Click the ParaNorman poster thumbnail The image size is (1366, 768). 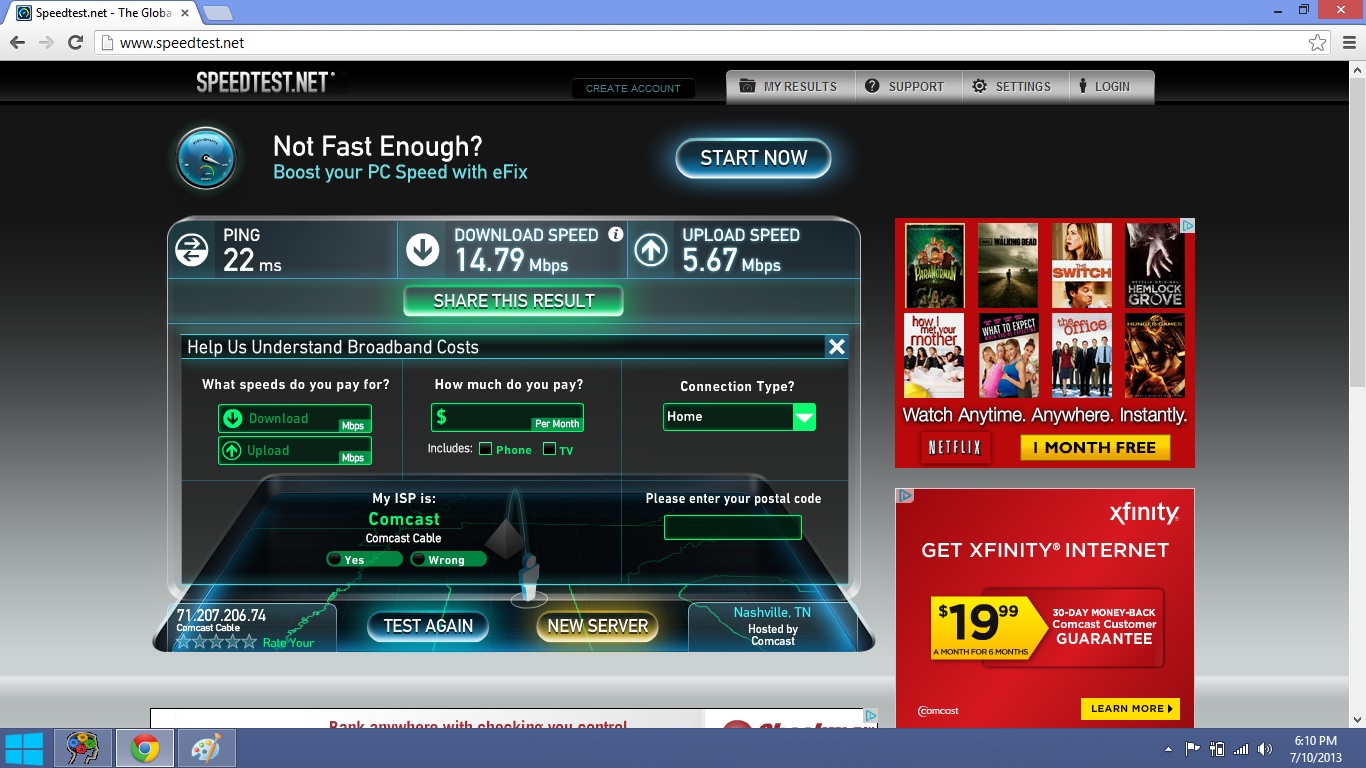point(934,265)
